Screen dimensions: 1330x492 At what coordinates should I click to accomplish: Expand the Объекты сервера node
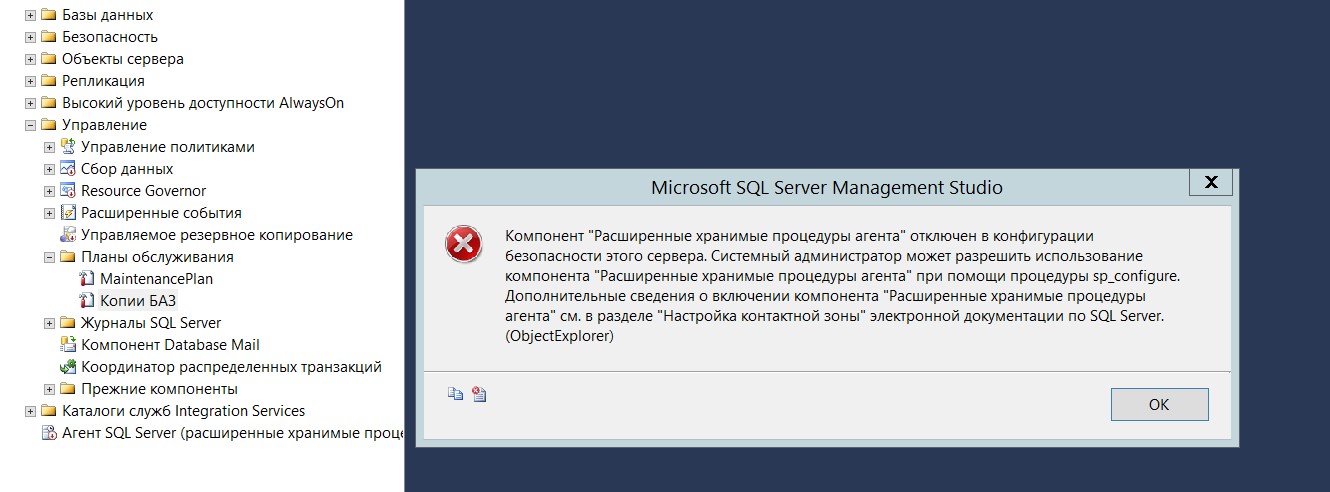click(30, 59)
